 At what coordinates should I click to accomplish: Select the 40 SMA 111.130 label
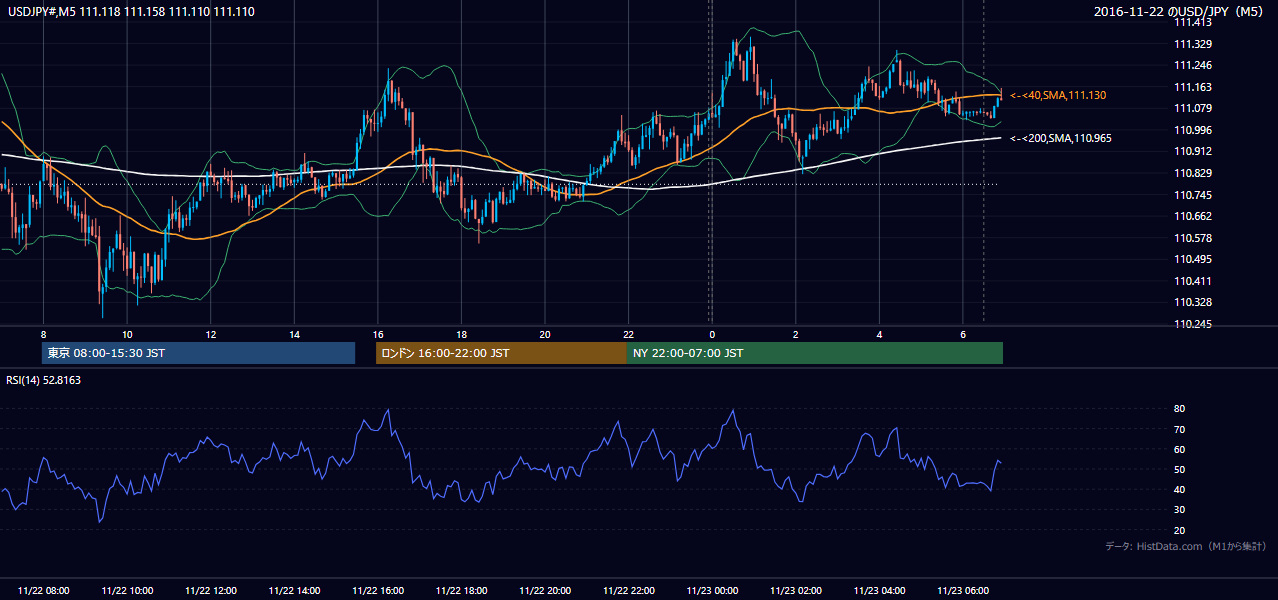[x=1058, y=95]
